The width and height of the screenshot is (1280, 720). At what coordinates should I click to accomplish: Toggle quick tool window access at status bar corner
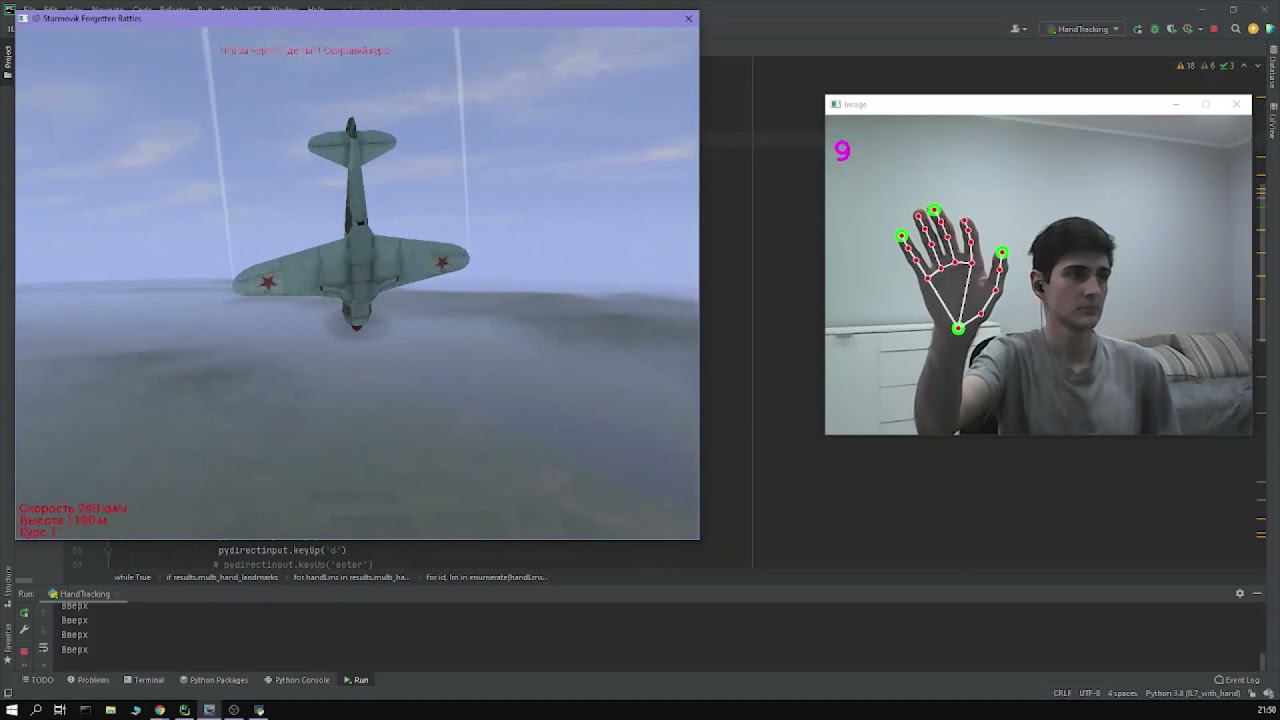[7, 693]
